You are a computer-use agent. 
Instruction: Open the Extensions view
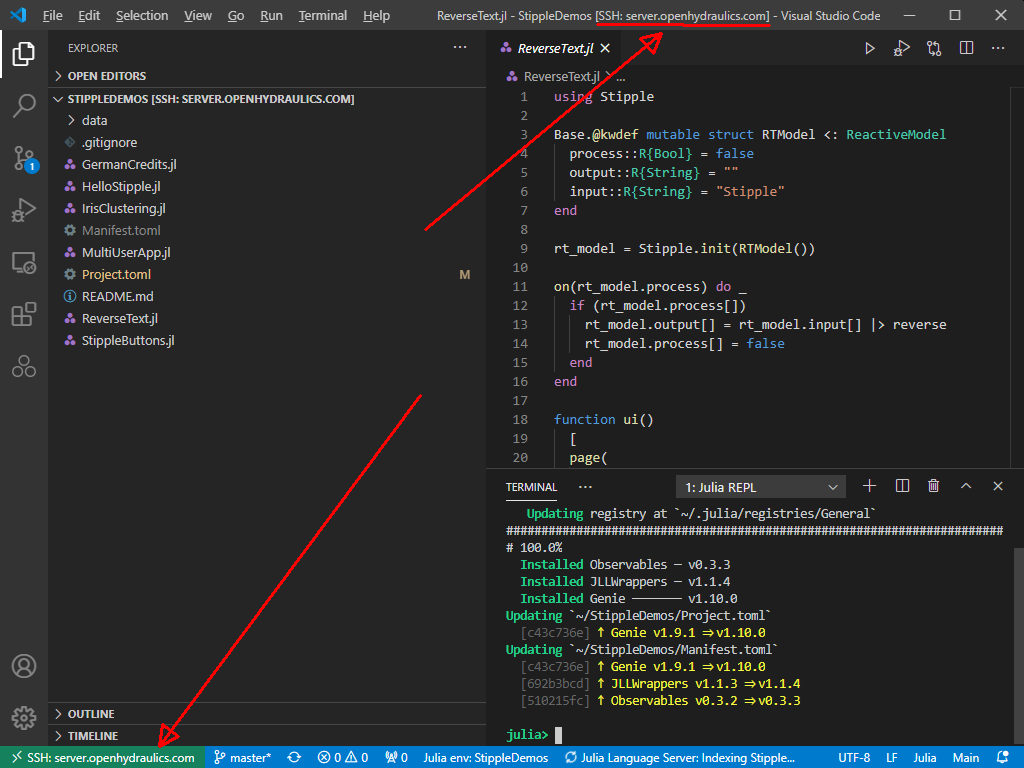click(x=24, y=315)
